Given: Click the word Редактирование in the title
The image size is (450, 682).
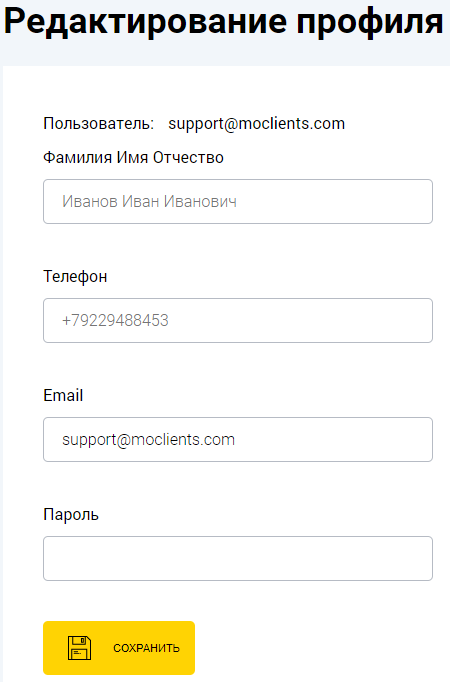Looking at the screenshot, I should (145, 21).
